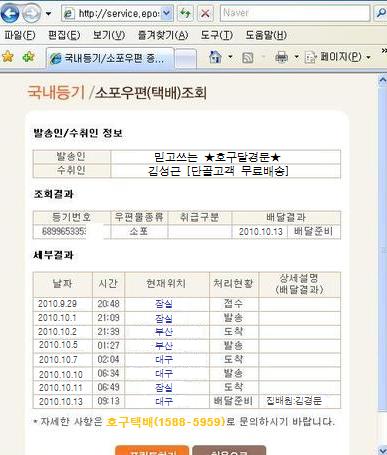The height and width of the screenshot is (455, 387).
Task: Refresh the page with green arrows icon
Action: point(185,14)
